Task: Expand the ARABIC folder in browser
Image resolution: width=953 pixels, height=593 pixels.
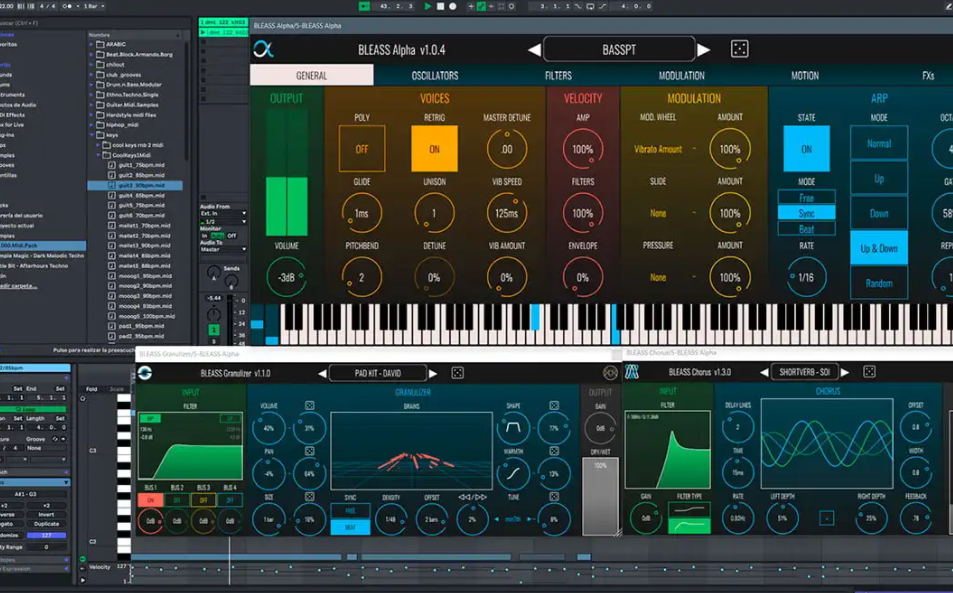Action: tap(92, 44)
